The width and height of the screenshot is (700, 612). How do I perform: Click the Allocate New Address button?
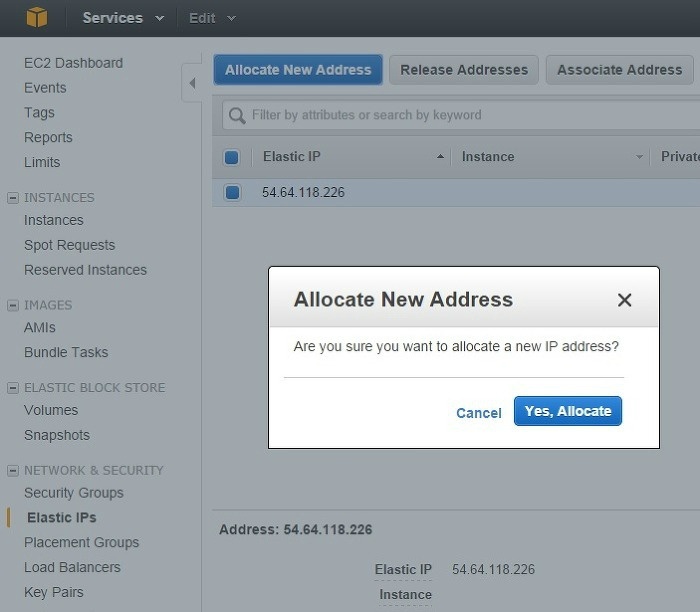coord(298,70)
